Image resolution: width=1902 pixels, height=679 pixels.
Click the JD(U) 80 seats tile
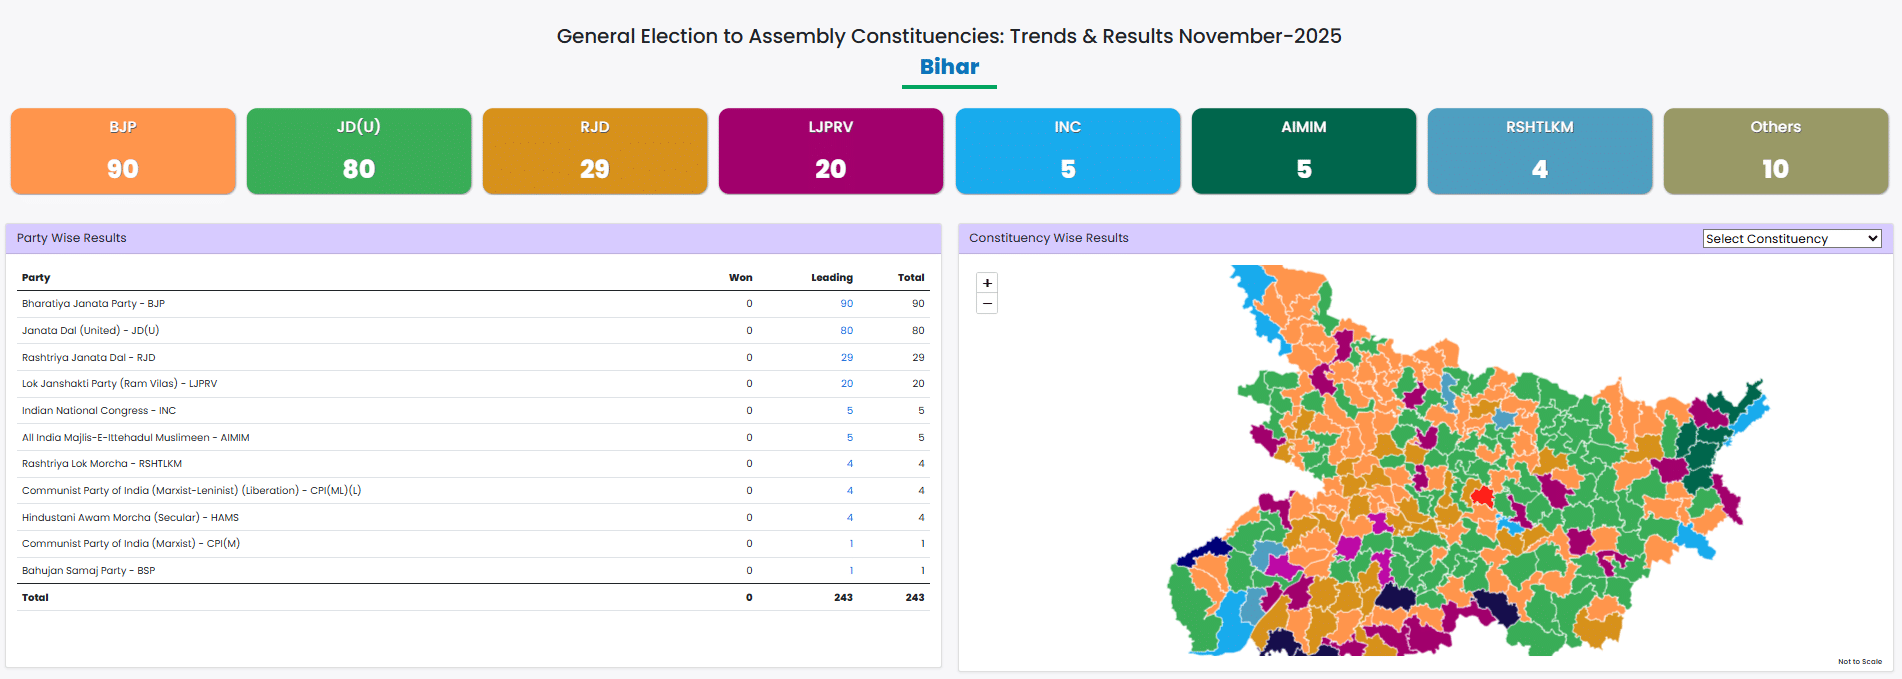tap(359, 151)
